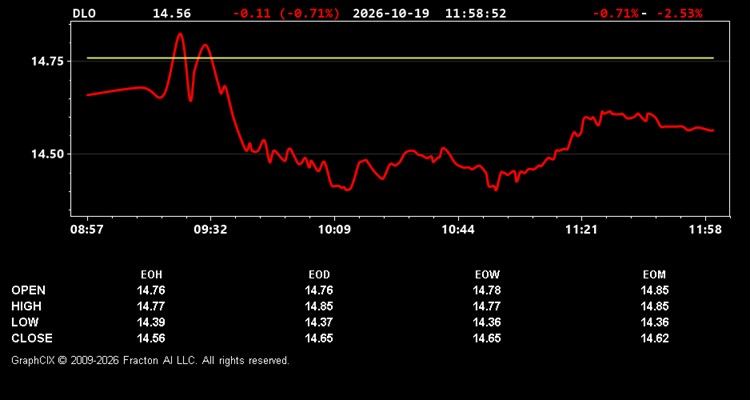750x400 pixels.
Task: Click the 10:09 time axis marker
Action: click(x=336, y=230)
